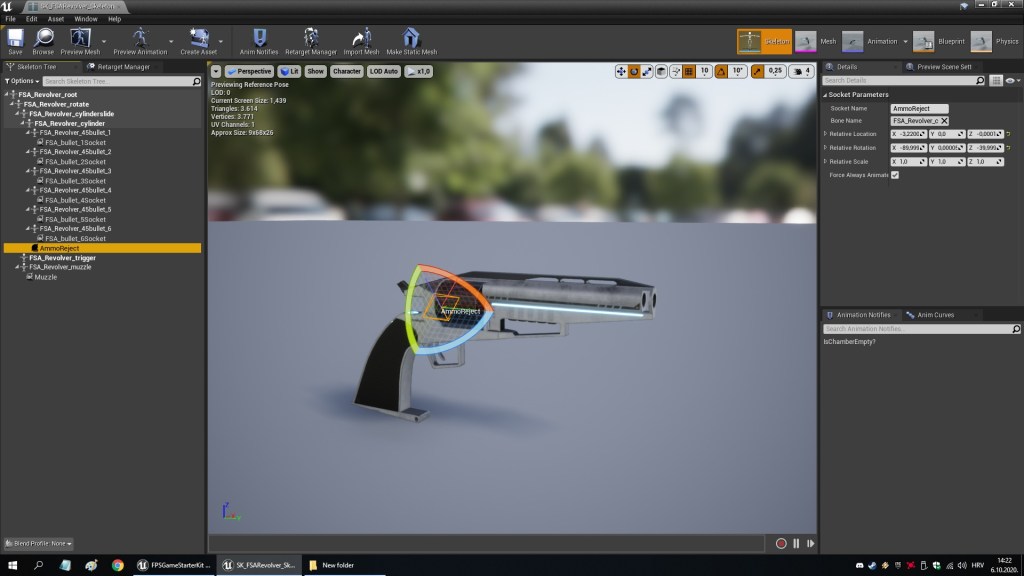Toggle the Force Always Animate checkbox
Screen dimensions: 1024x576
[x=895, y=175]
